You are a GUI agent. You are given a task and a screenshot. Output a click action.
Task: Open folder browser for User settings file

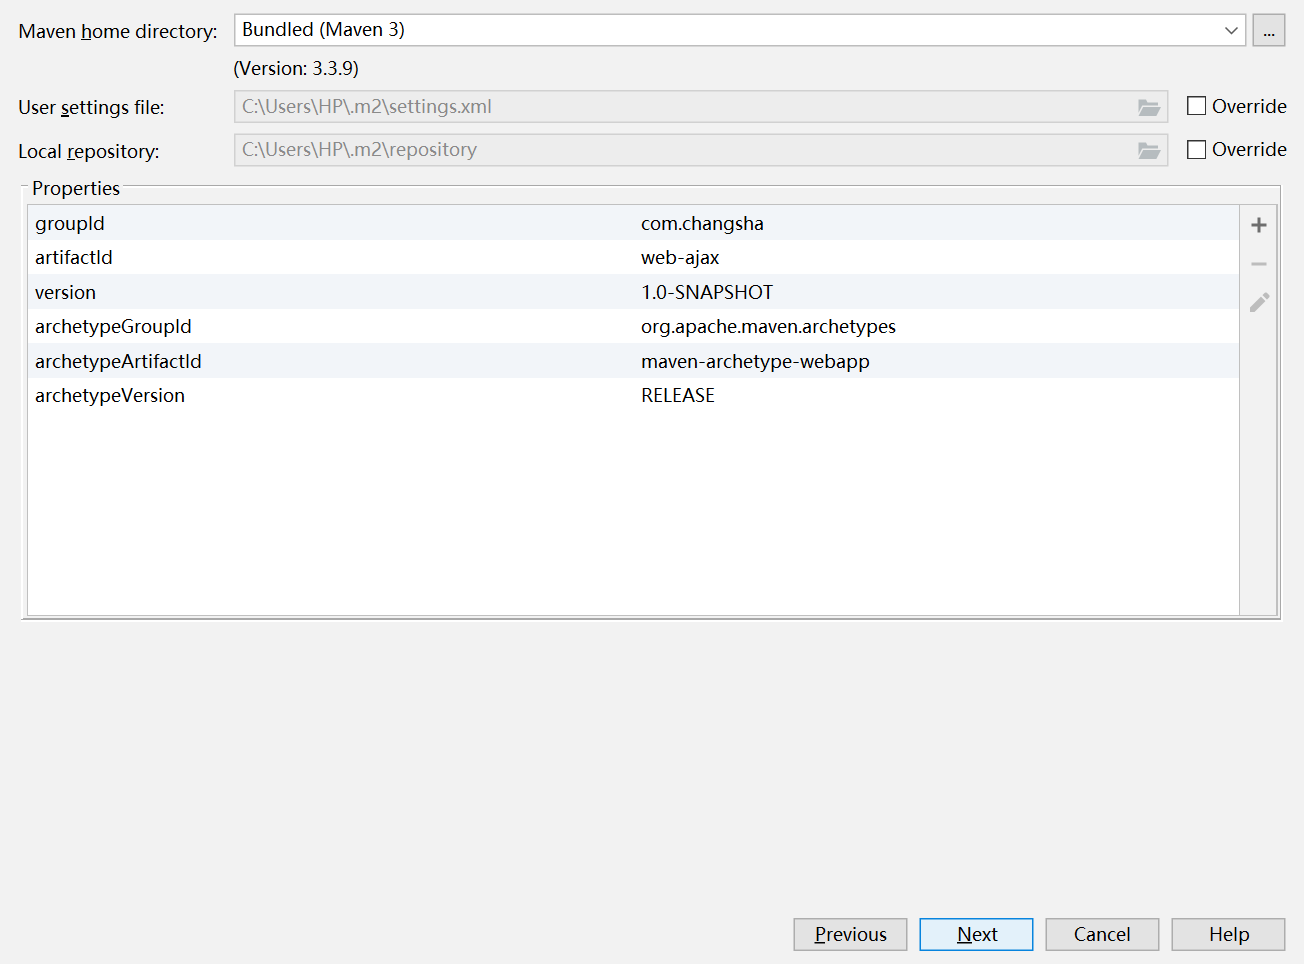tap(1149, 107)
